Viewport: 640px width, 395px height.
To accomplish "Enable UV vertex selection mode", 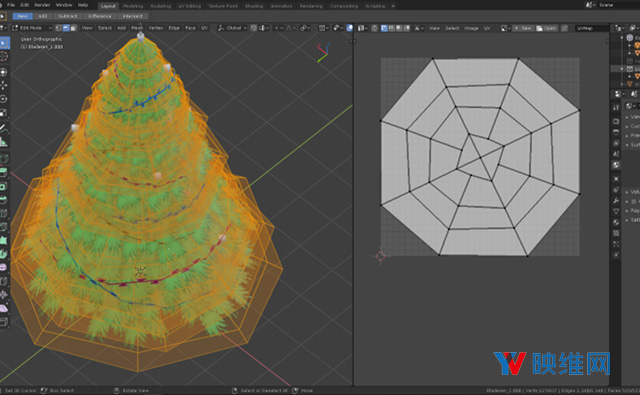I will coord(384,28).
